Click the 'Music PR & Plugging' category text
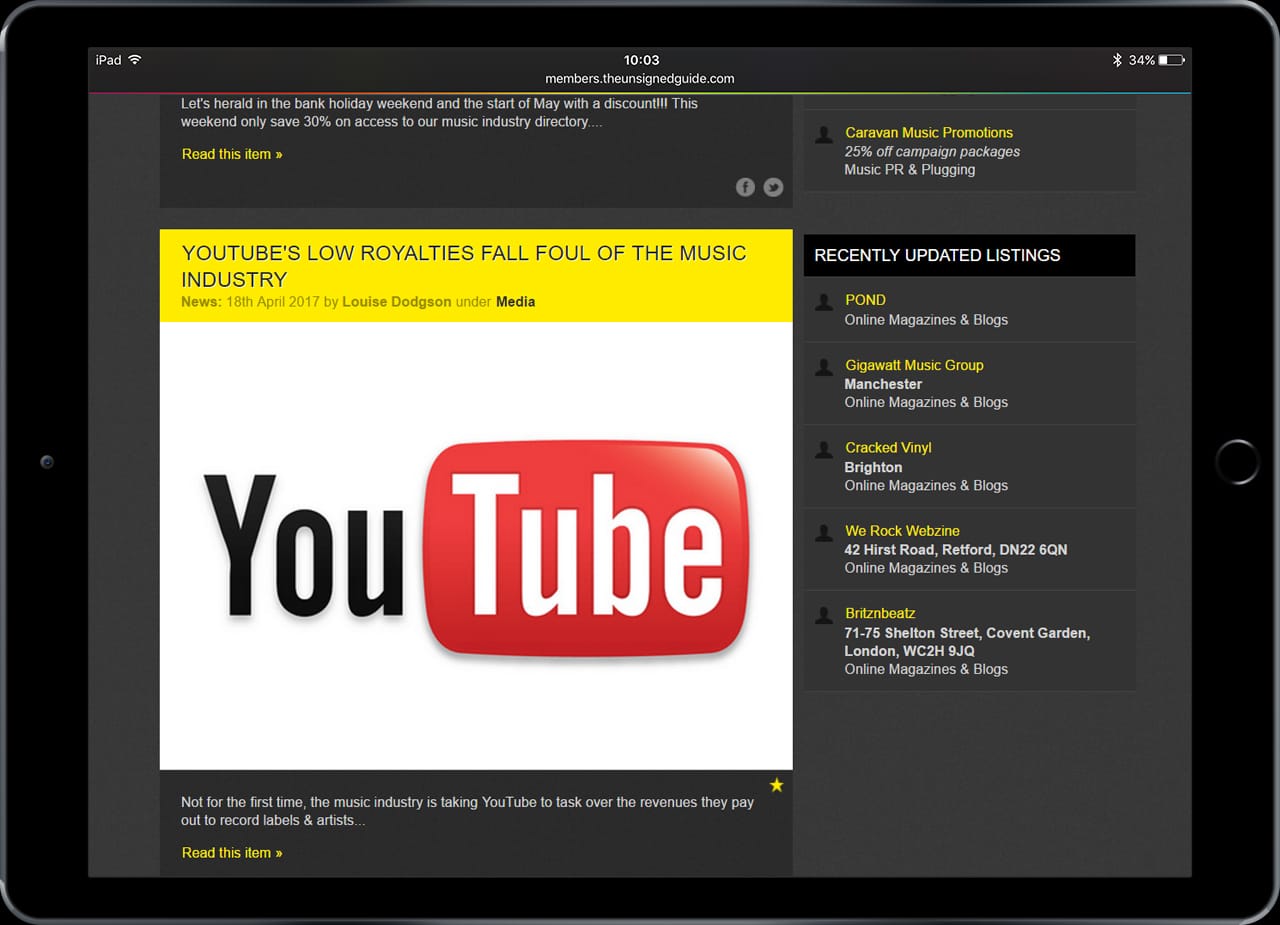The image size is (1280, 925). (909, 170)
